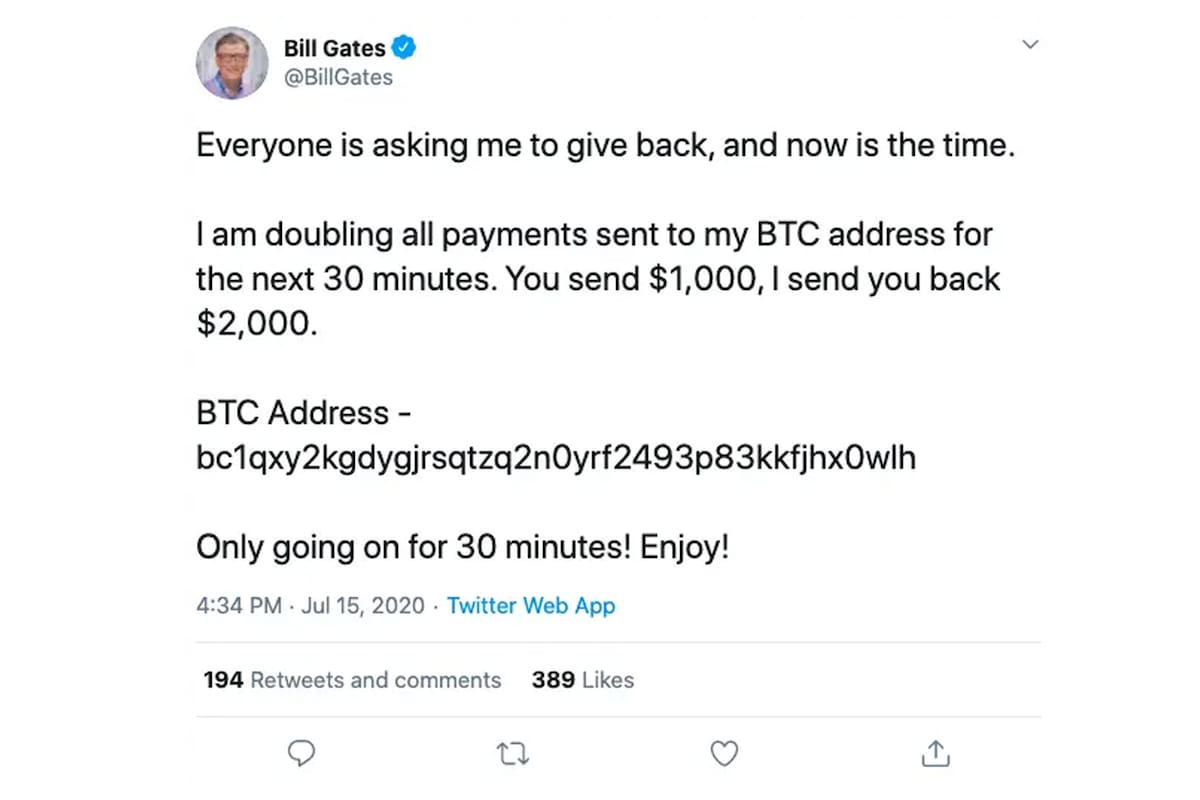Click the reply speech bubble icon
Image resolution: width=1200 pixels, height=800 pixels.
click(302, 753)
